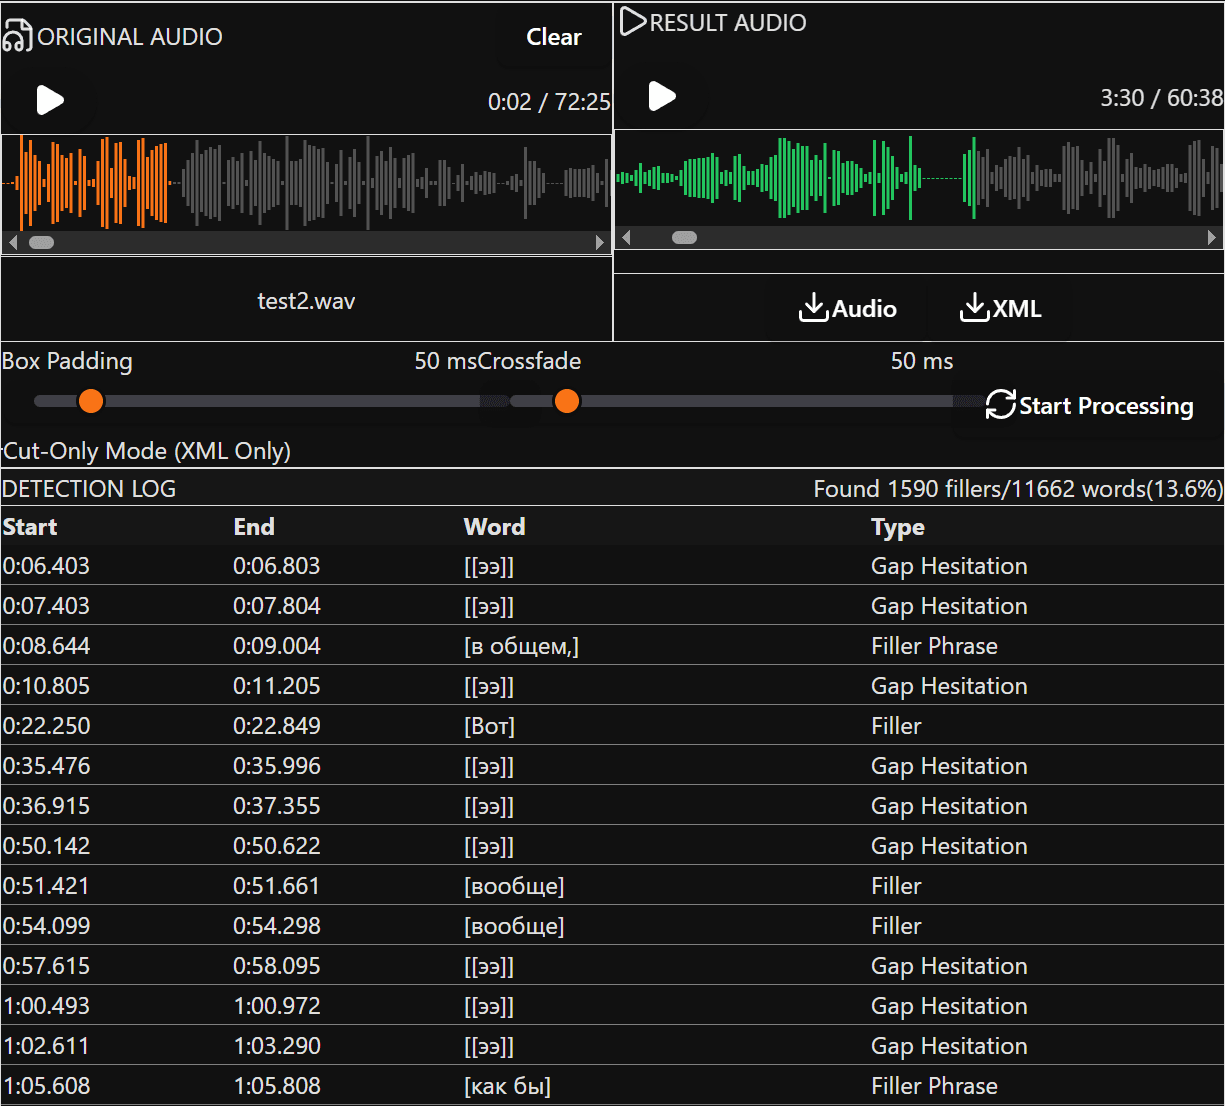Click the right scroll arrow under the original waveform

pyautogui.click(x=600, y=242)
